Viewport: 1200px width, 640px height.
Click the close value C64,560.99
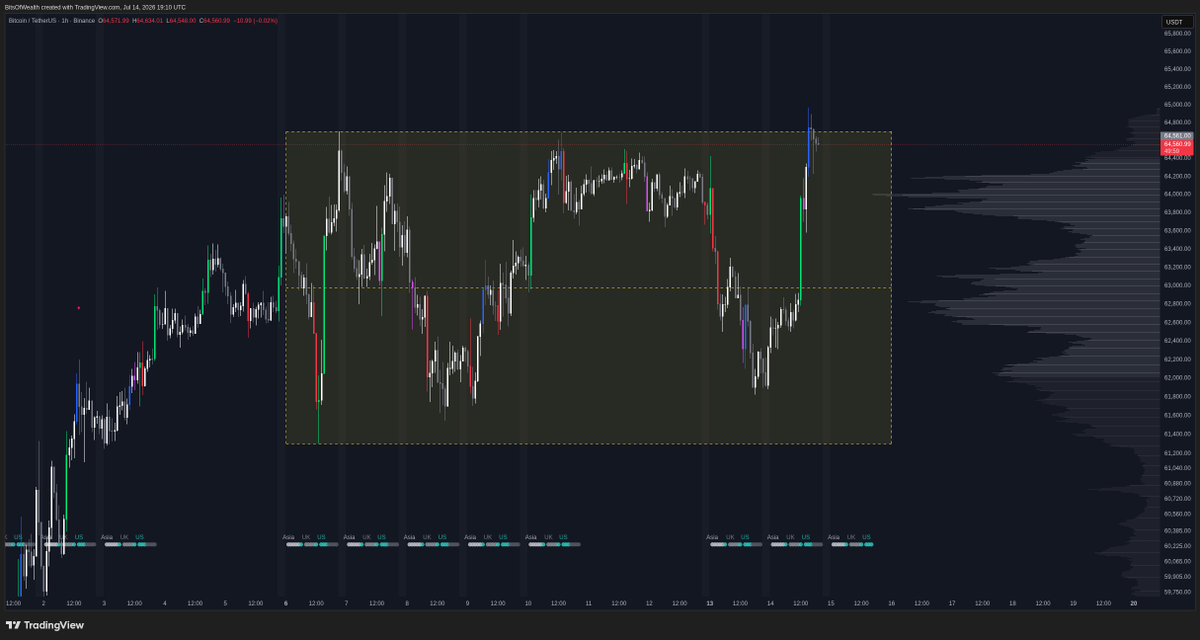(x=215, y=20)
